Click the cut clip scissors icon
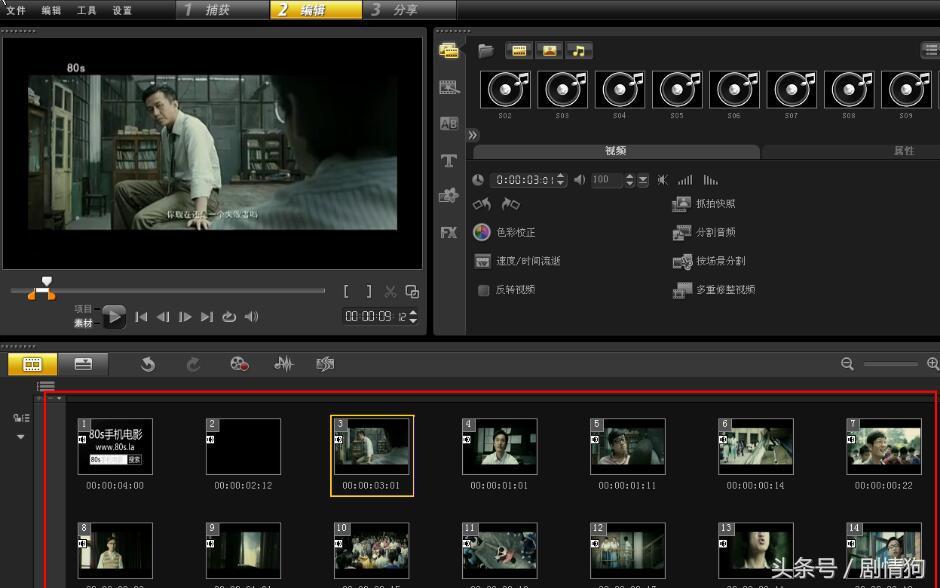940x588 pixels. pyautogui.click(x=390, y=292)
